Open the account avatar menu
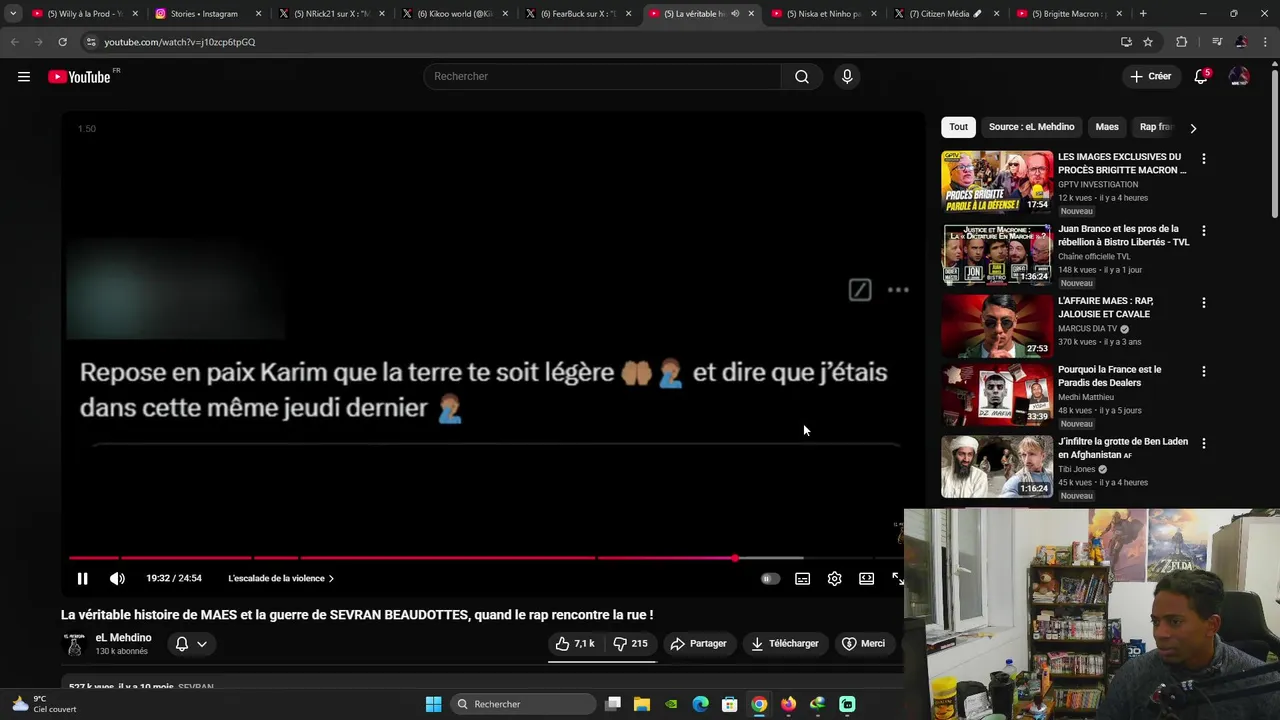 click(x=1239, y=77)
